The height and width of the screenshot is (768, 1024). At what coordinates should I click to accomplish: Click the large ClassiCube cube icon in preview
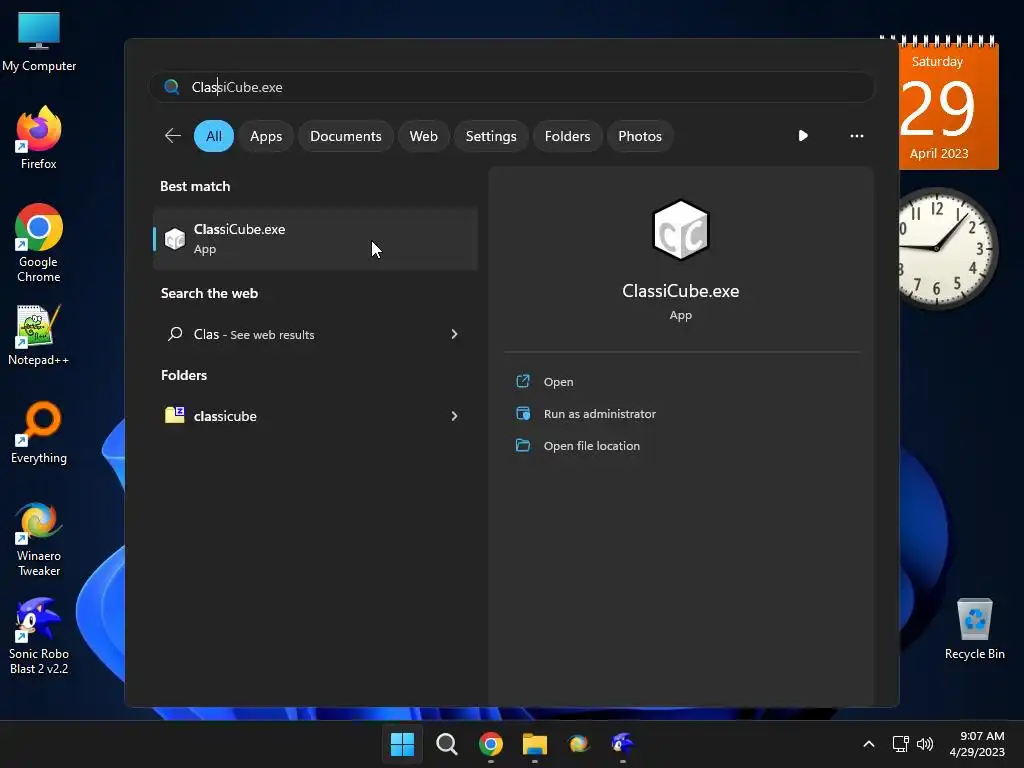(x=680, y=230)
